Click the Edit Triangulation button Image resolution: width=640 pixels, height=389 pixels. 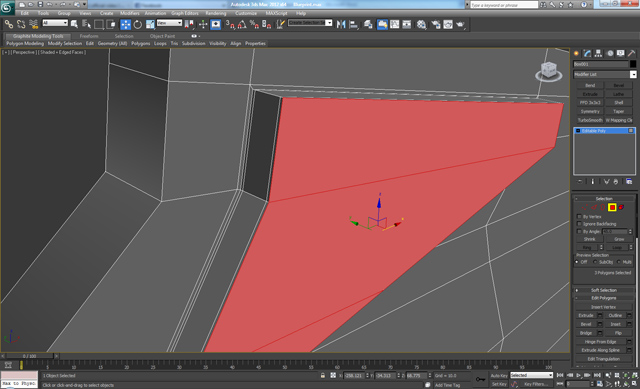click(x=604, y=359)
